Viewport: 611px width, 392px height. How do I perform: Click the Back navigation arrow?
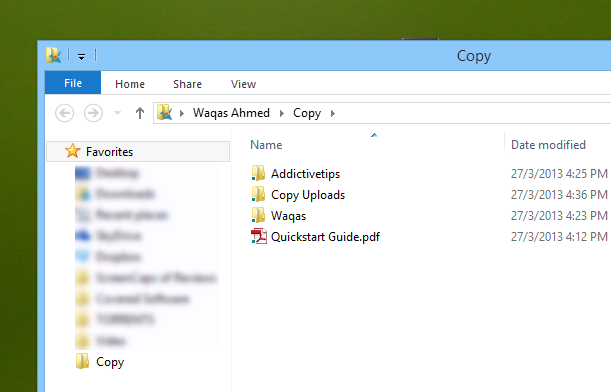coord(64,113)
